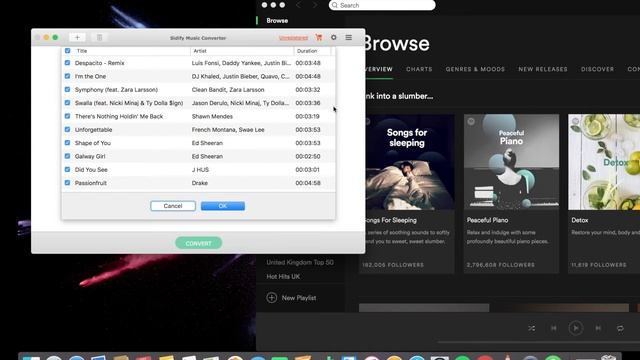Uncheck the Despacito - Remix checkbox
Image resolution: width=640 pixels, height=360 pixels.
pyautogui.click(x=67, y=63)
